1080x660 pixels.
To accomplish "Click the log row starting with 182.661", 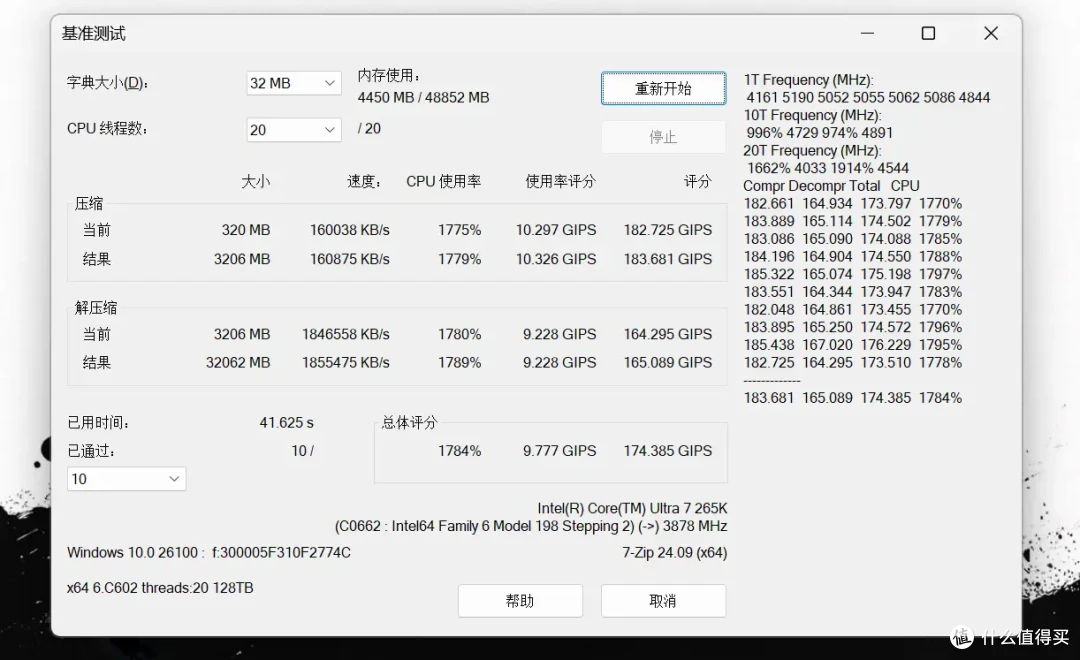I will [853, 203].
